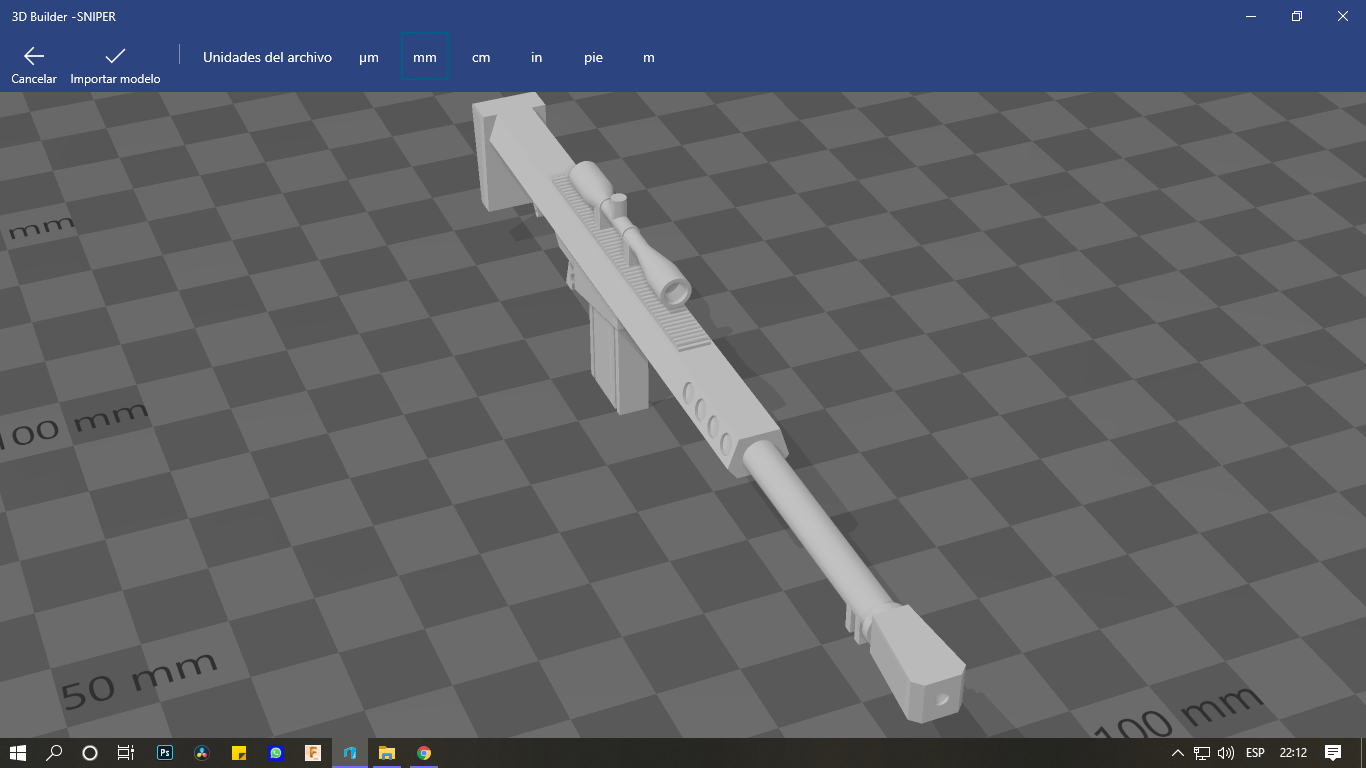1366x768 pixels.
Task: Set file units to meters
Action: [x=648, y=57]
